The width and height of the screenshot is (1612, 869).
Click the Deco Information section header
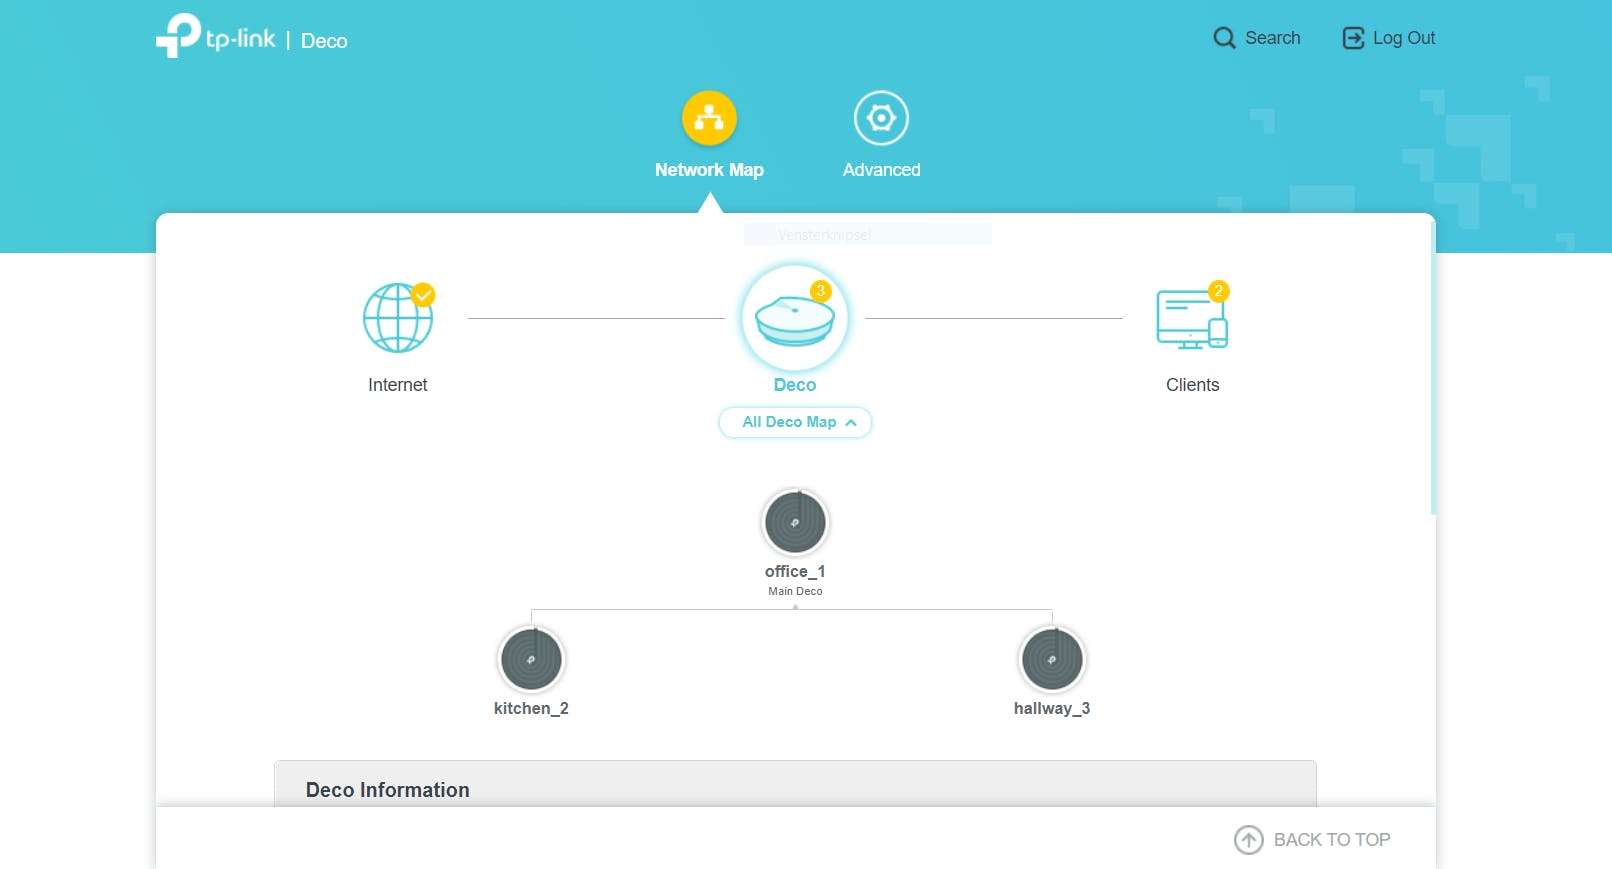click(795, 784)
